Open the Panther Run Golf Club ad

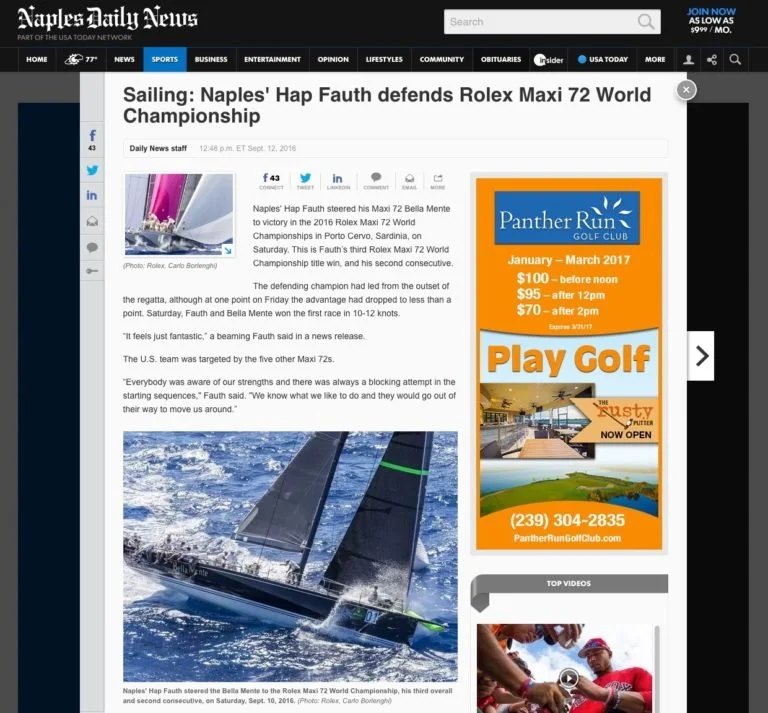[569, 363]
